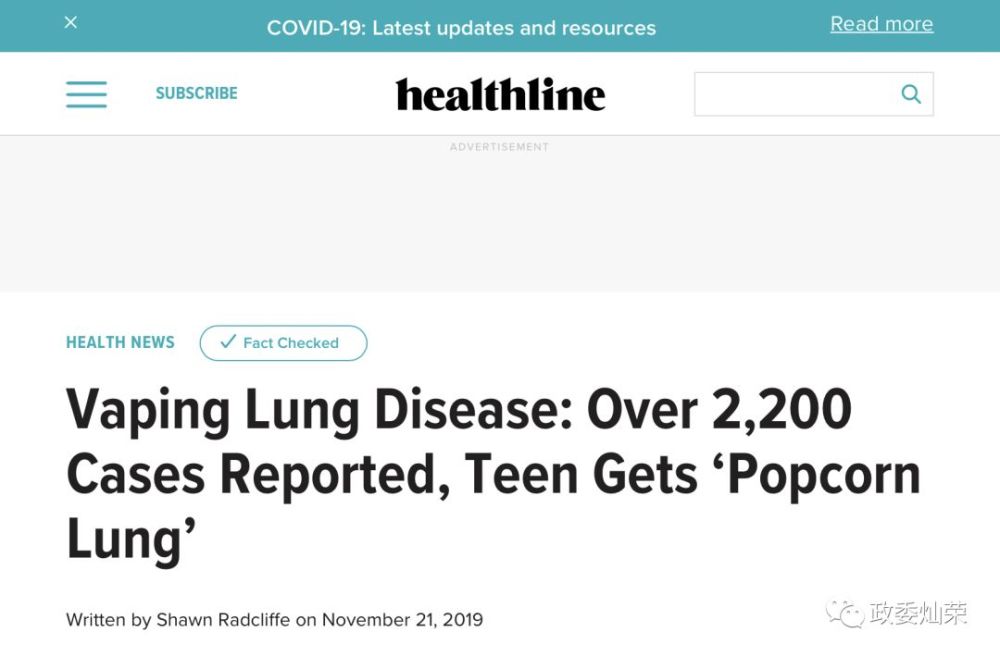This screenshot has width=1000, height=657.
Task: Open the HEALTH NEWS category
Action: point(120,342)
